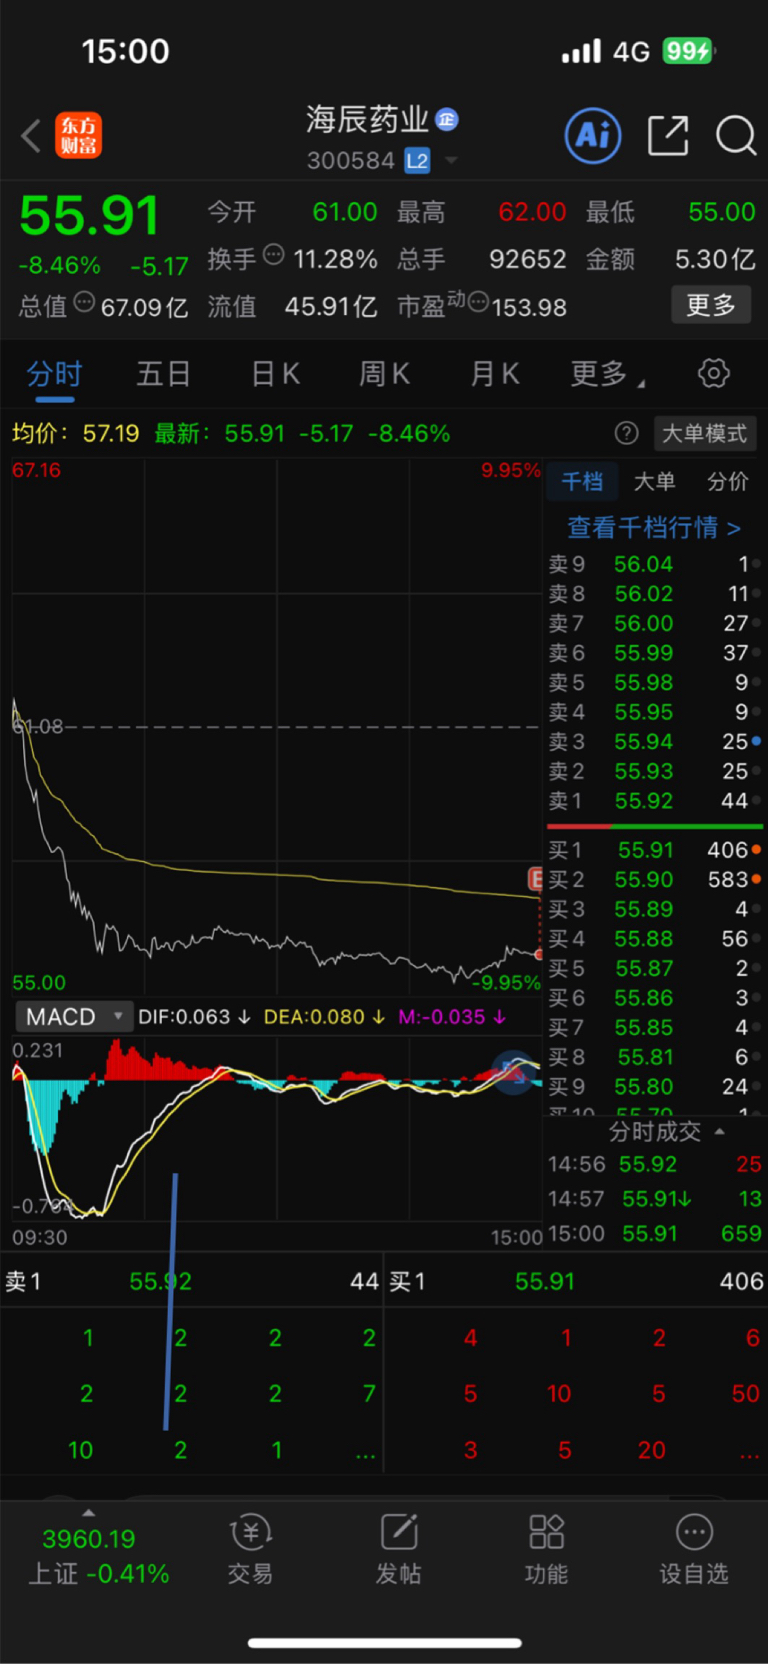The height and width of the screenshot is (1664, 768).
Task: Tap 上证 index 3960.19 ticker
Action: pyautogui.click(x=98, y=1556)
